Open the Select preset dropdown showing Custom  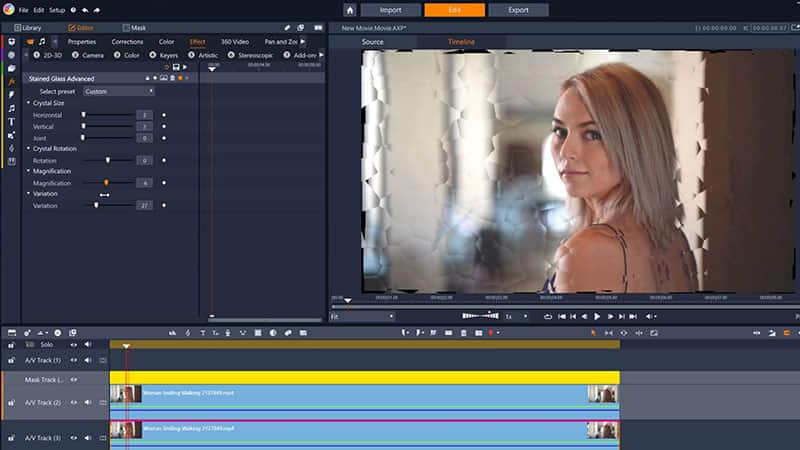tap(118, 91)
